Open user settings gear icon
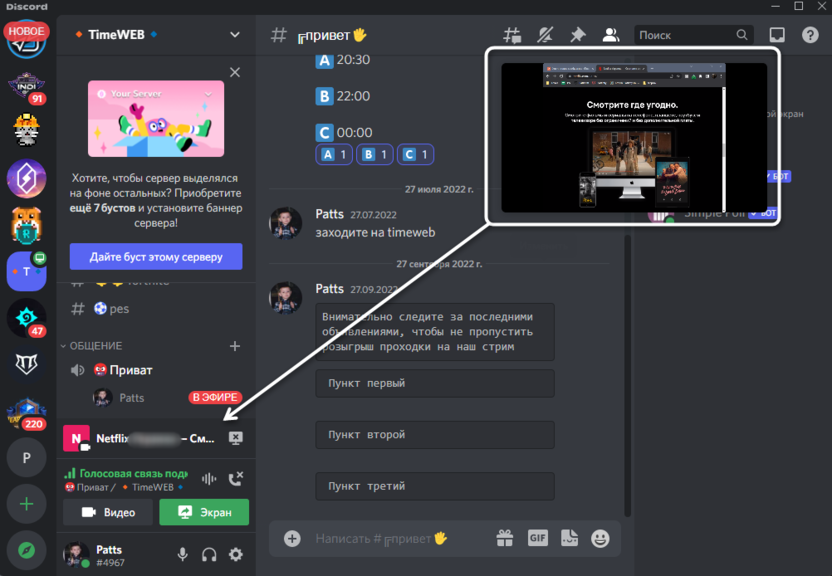Image resolution: width=832 pixels, height=576 pixels. [x=236, y=554]
